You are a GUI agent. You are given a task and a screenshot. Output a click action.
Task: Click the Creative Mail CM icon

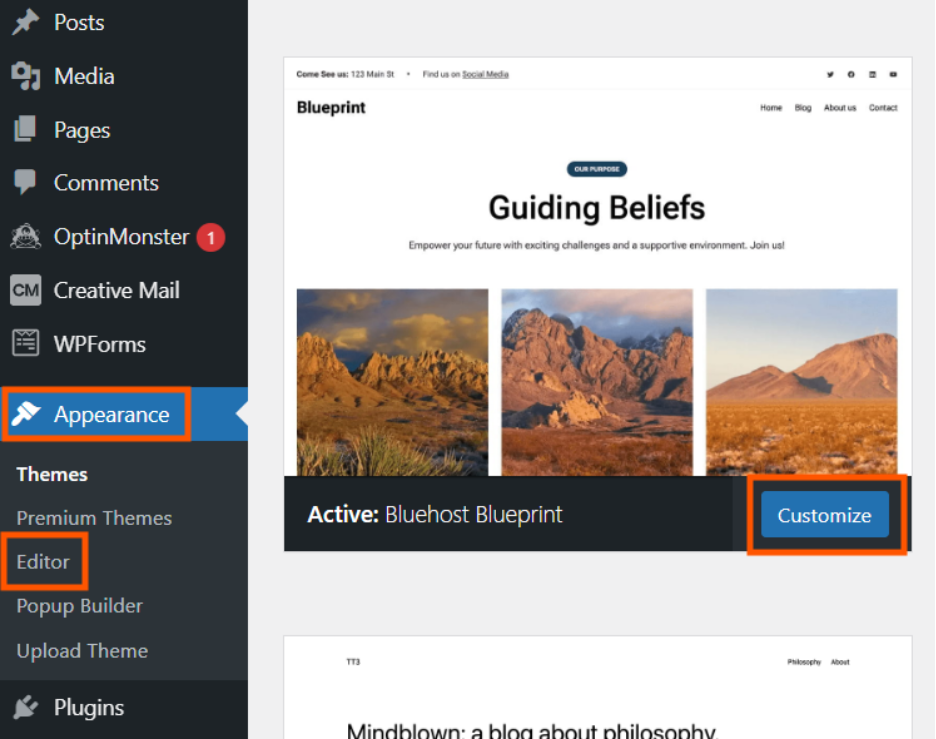pos(25,291)
